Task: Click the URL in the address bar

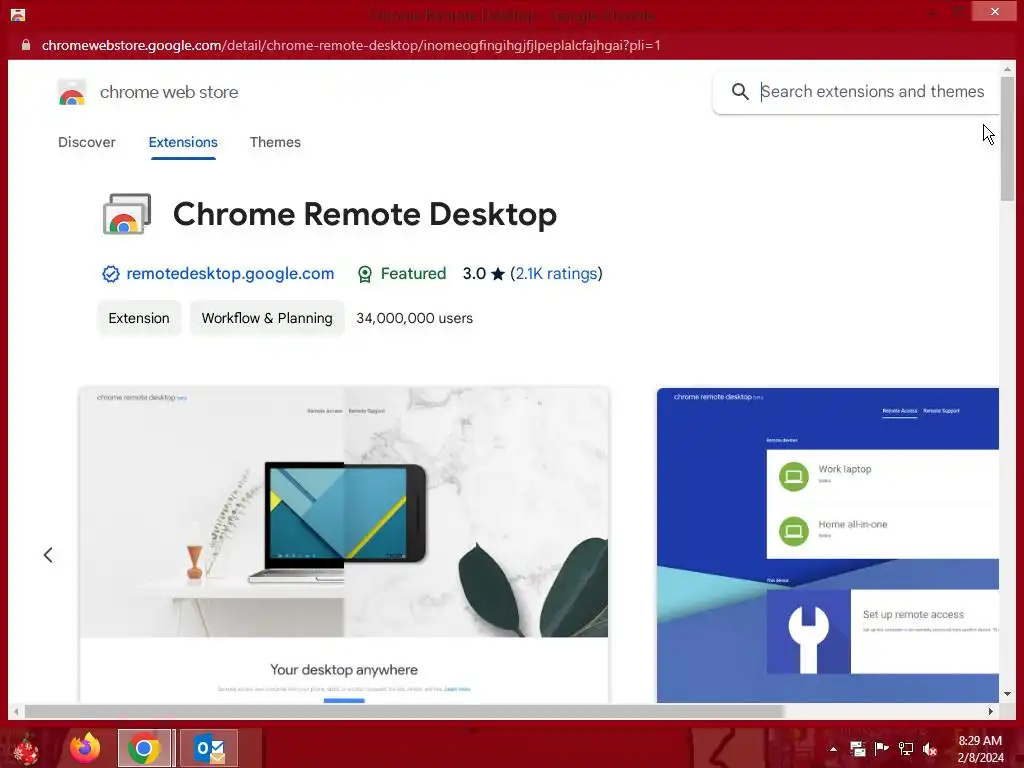Action: pyautogui.click(x=351, y=45)
